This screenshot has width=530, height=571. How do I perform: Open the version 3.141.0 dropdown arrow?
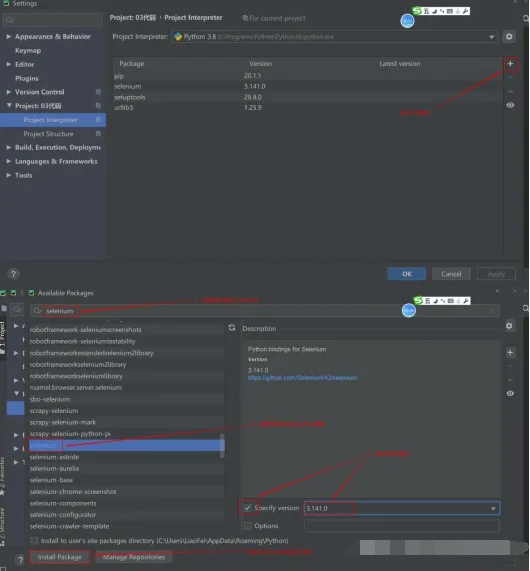pos(493,508)
